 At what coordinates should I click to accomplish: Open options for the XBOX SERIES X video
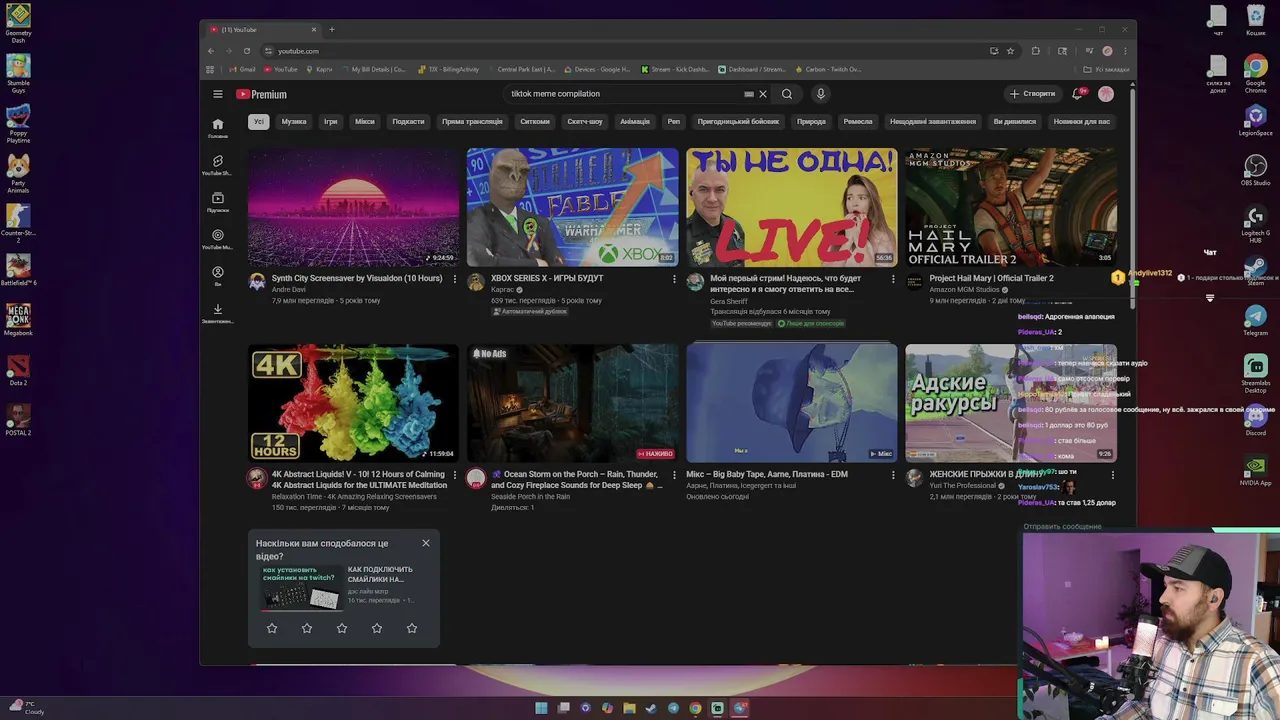[674, 279]
